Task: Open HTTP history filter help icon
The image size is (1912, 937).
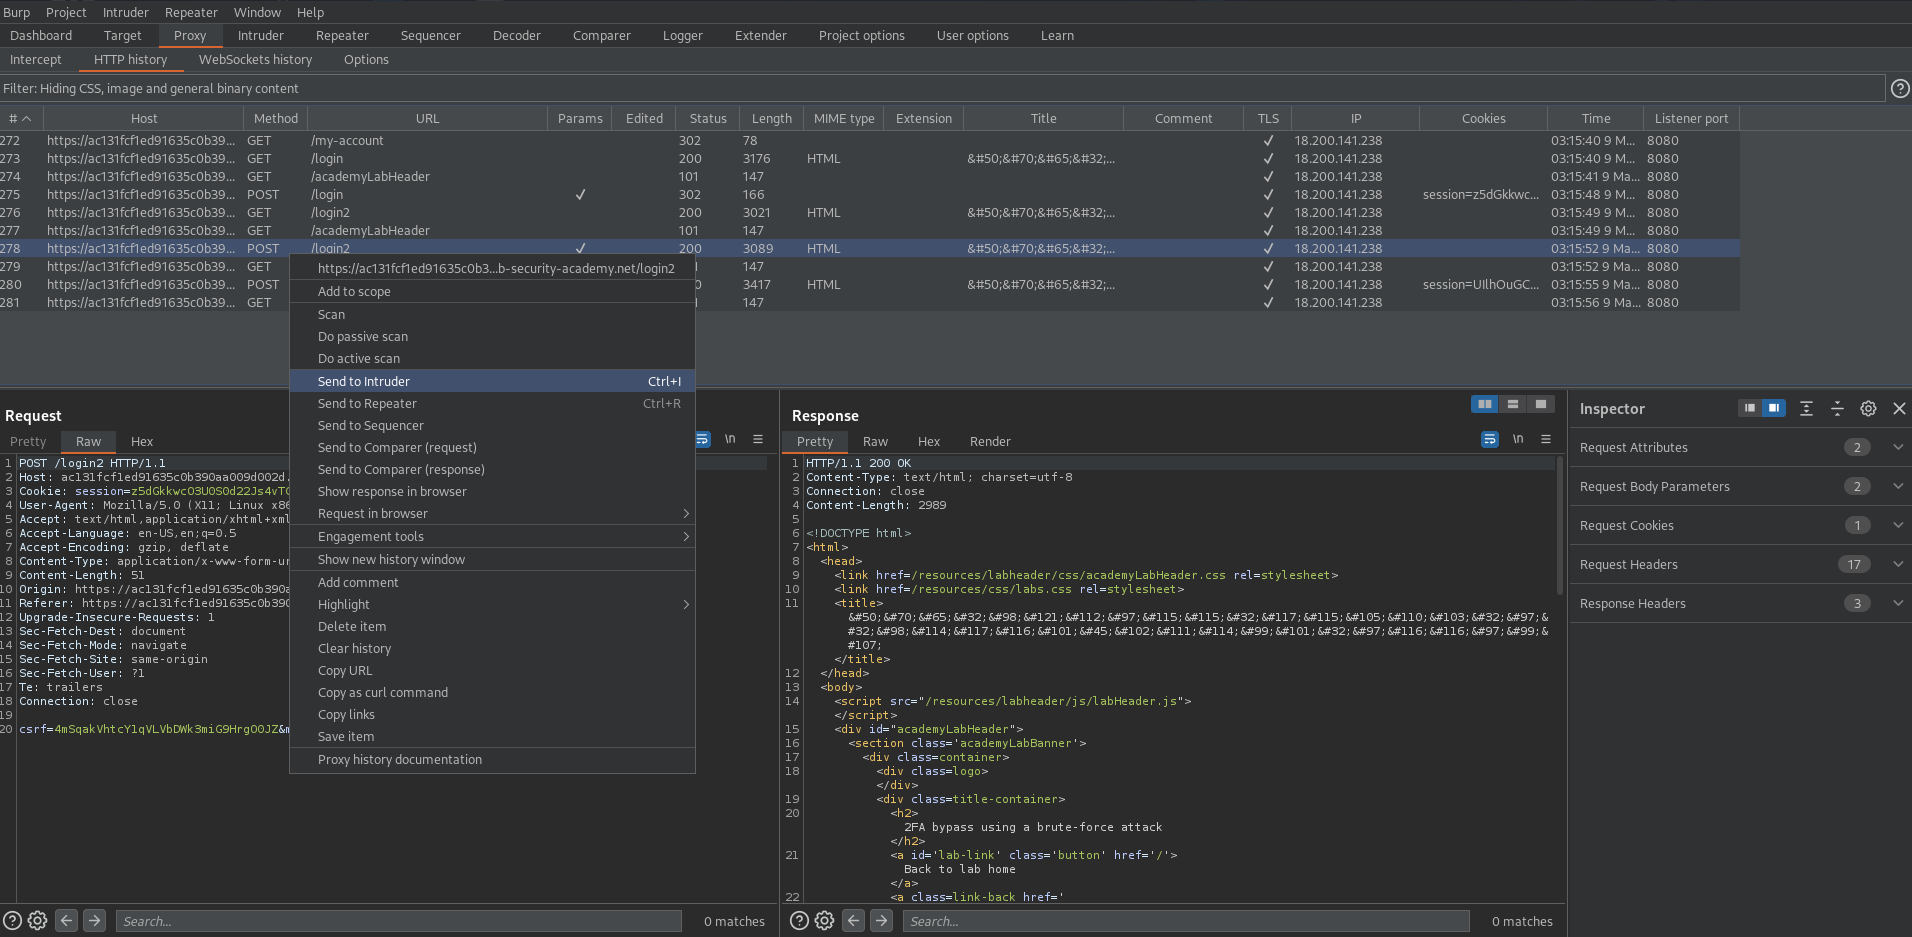Action: click(1900, 88)
